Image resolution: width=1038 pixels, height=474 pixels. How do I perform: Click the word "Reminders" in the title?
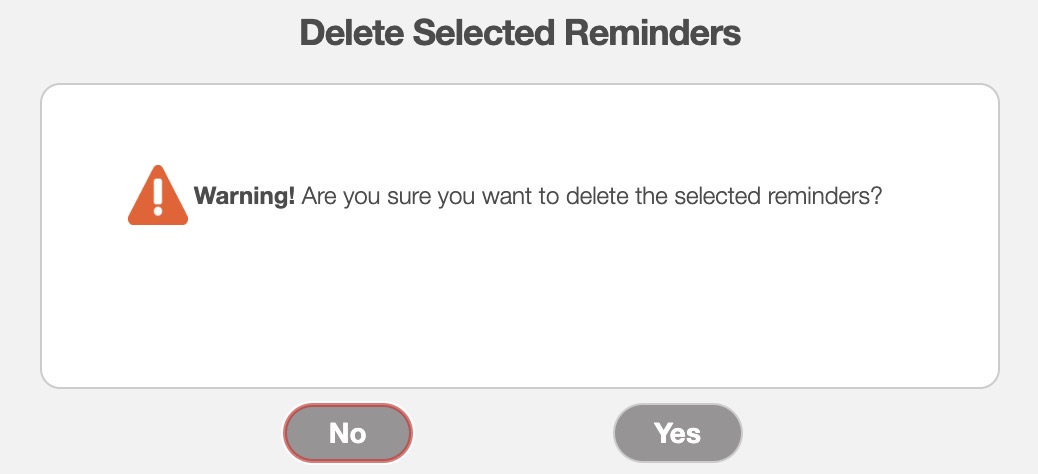(655, 33)
